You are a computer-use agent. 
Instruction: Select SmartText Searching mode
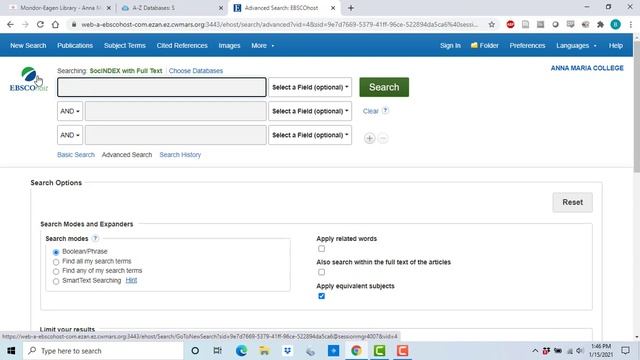[x=56, y=281]
